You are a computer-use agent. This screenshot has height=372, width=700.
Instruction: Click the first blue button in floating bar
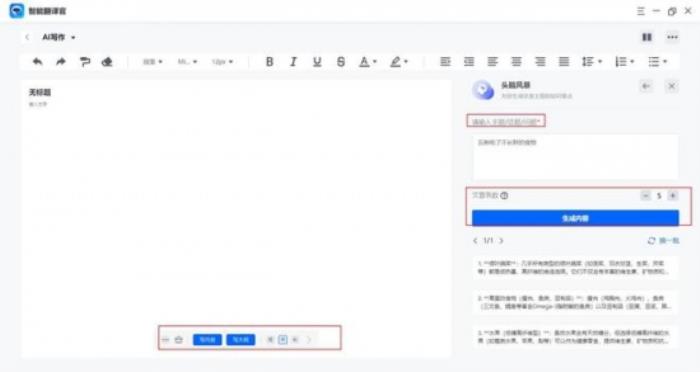(x=207, y=340)
